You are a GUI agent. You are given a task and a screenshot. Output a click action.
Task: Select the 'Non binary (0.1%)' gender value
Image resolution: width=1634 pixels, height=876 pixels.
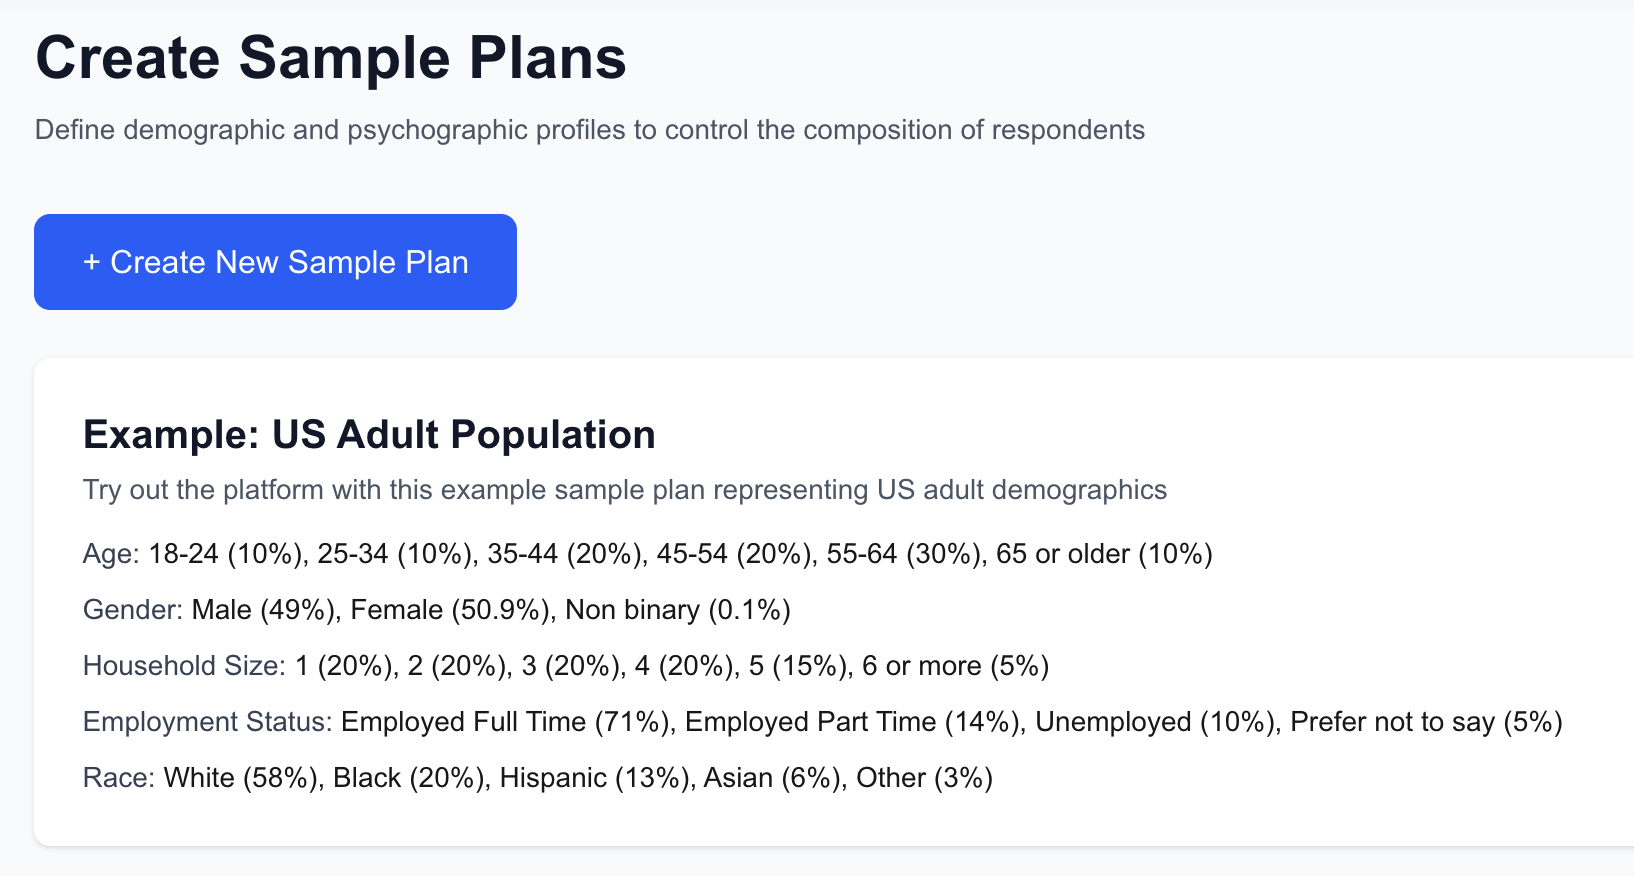click(678, 610)
